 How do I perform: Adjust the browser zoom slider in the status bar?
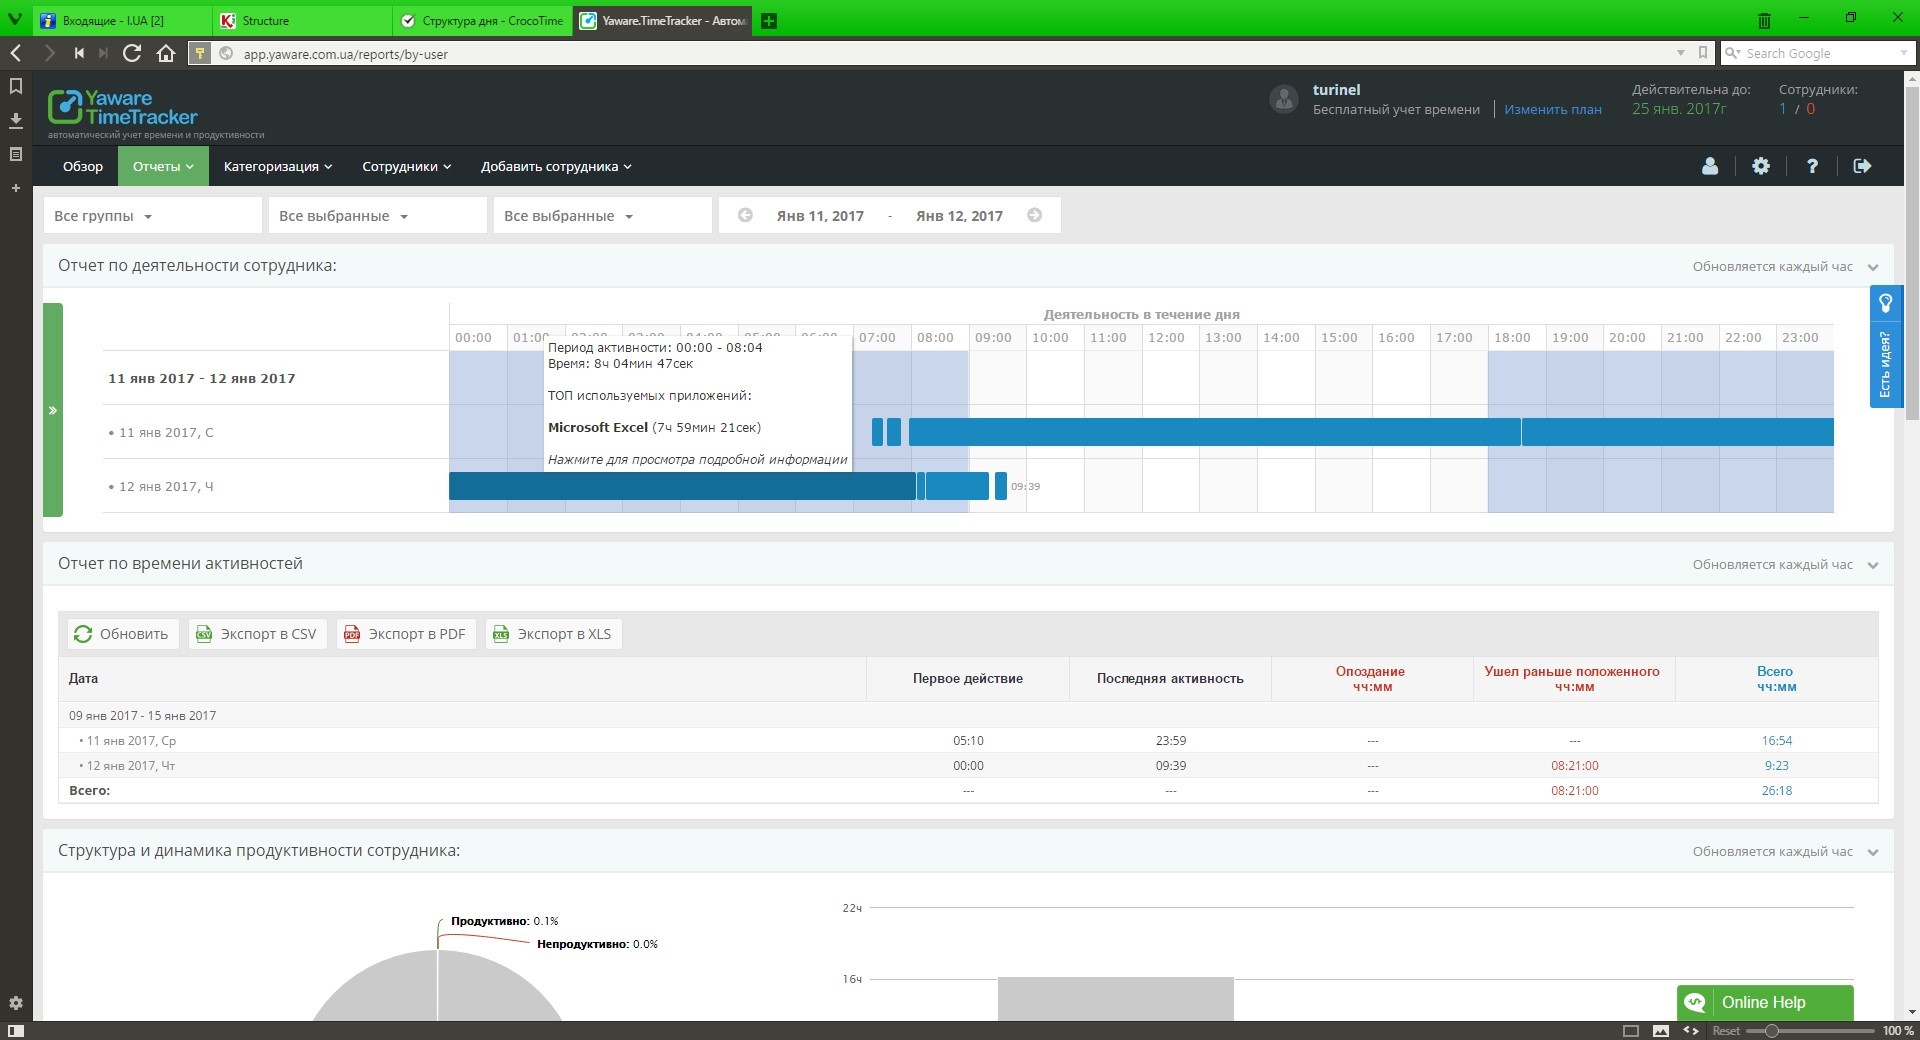[x=1772, y=1030]
